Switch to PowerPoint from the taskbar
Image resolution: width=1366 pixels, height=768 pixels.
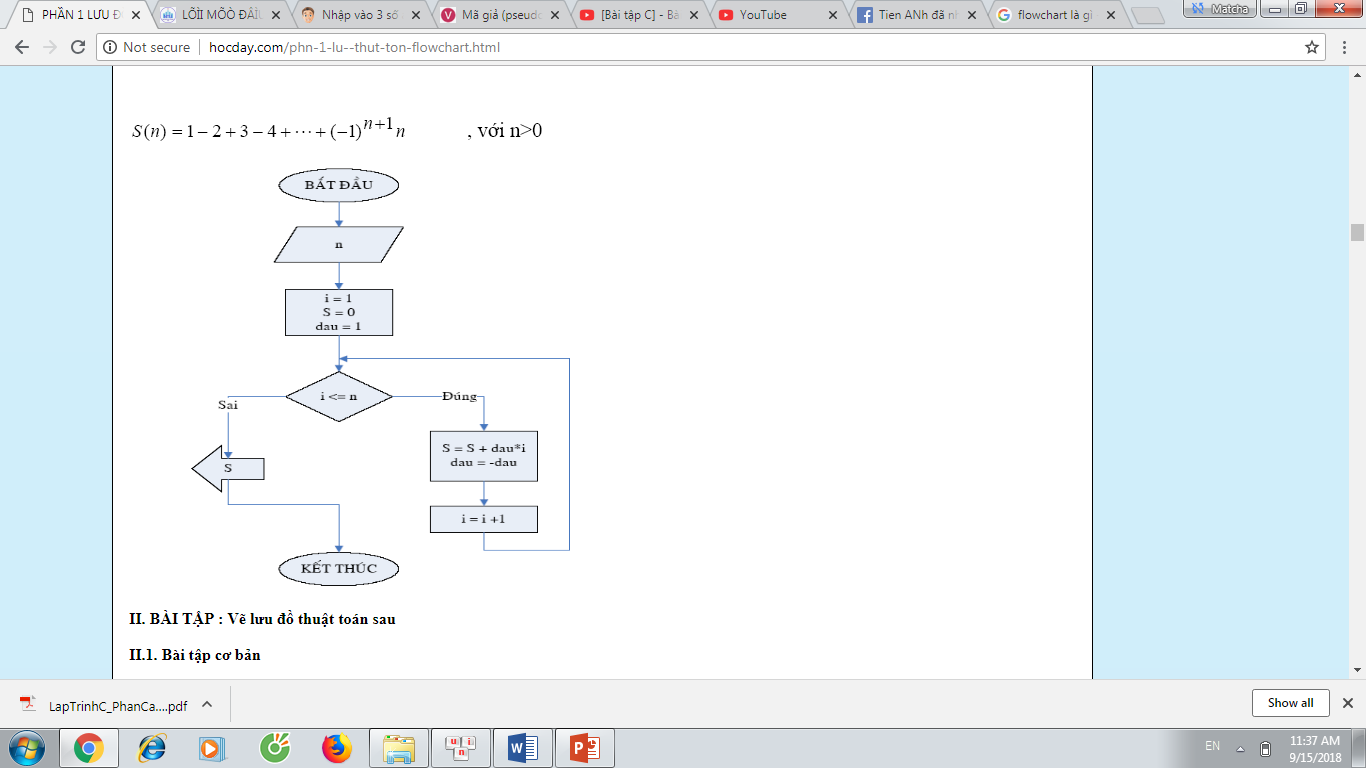click(585, 748)
